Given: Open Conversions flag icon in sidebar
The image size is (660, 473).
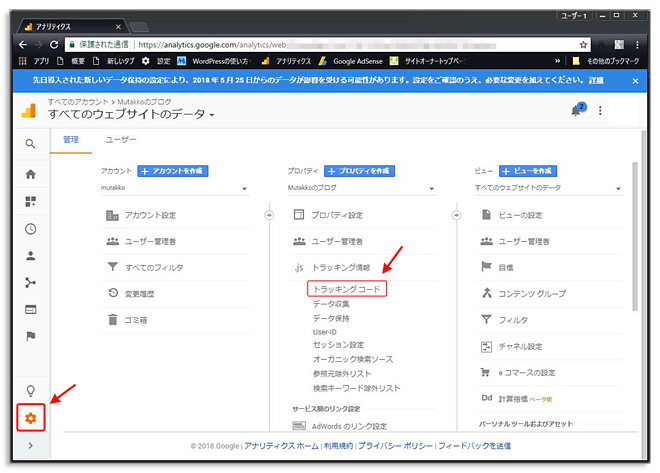Looking at the screenshot, I should (x=30, y=336).
